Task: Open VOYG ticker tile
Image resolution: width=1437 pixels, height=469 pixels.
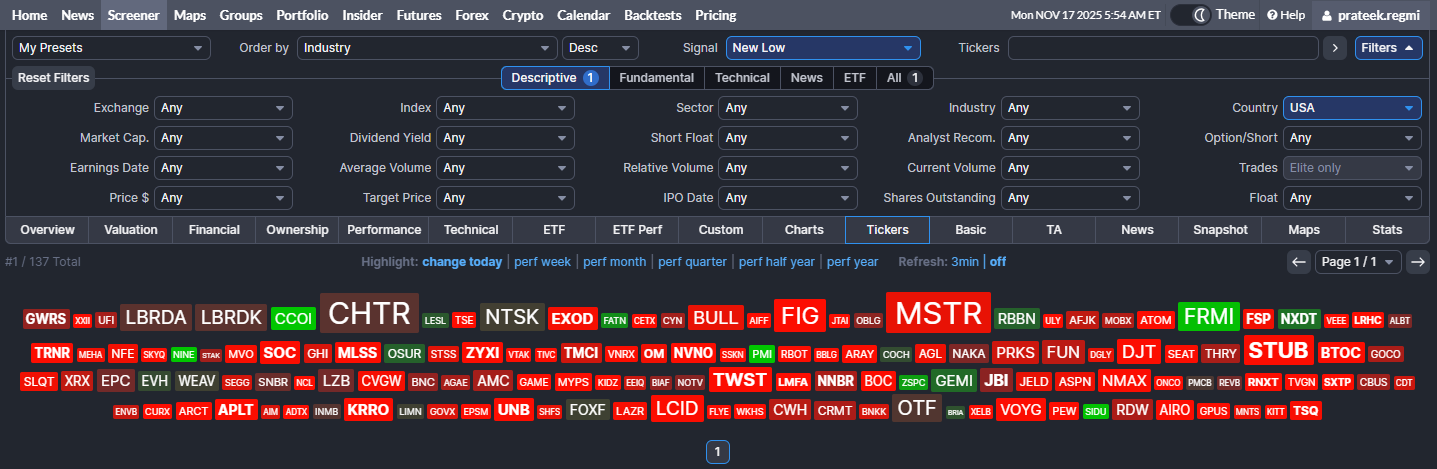Action: [x=1021, y=409]
